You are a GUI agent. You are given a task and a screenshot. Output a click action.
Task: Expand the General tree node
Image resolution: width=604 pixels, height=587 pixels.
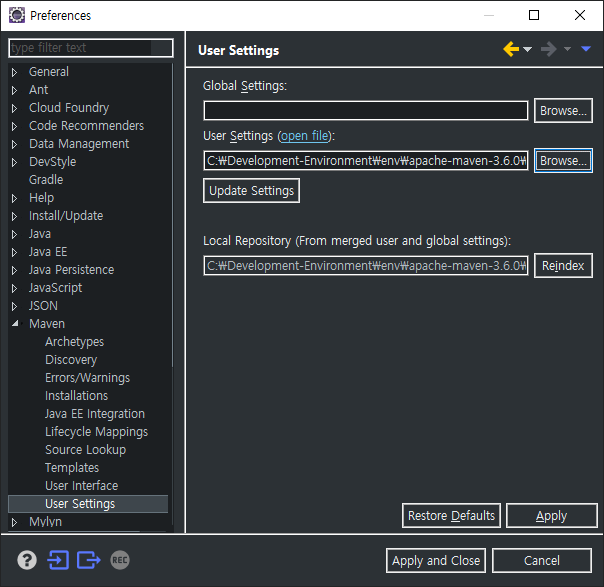(x=15, y=72)
